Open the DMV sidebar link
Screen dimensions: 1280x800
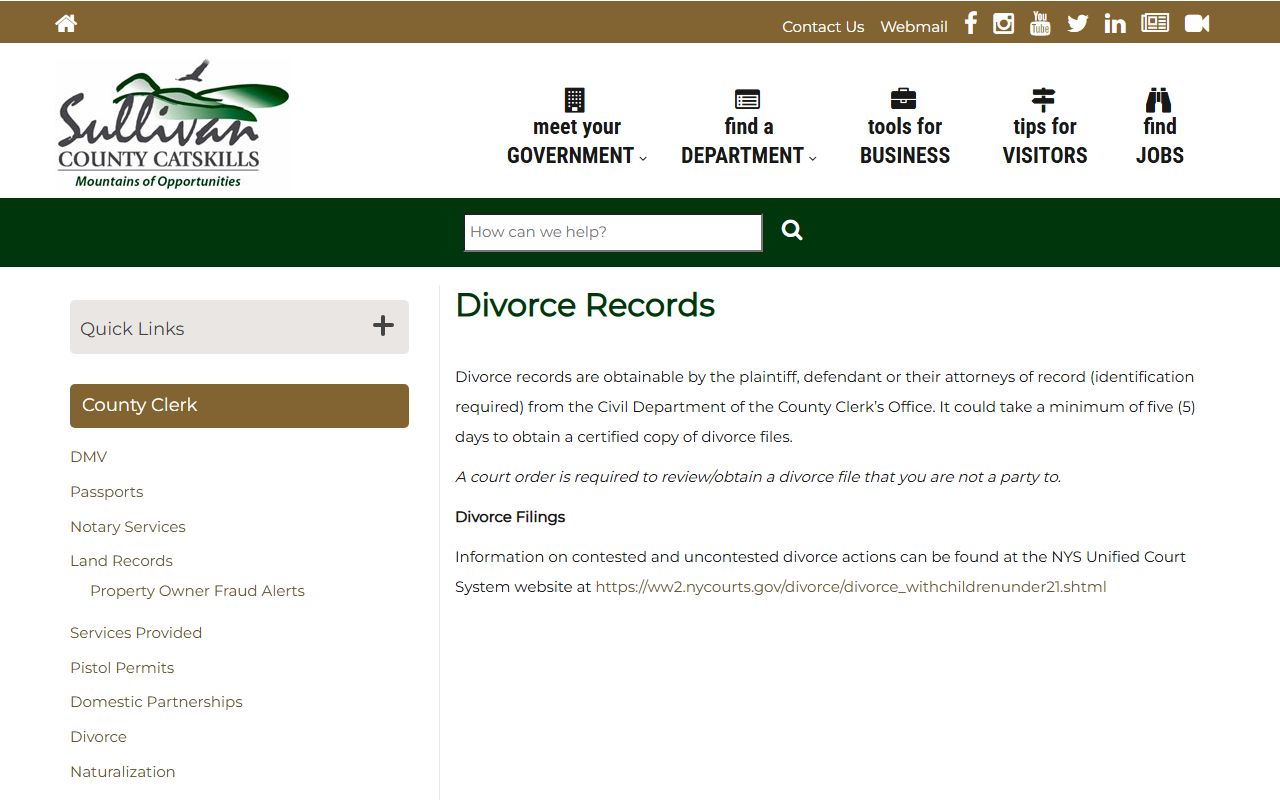click(88, 457)
